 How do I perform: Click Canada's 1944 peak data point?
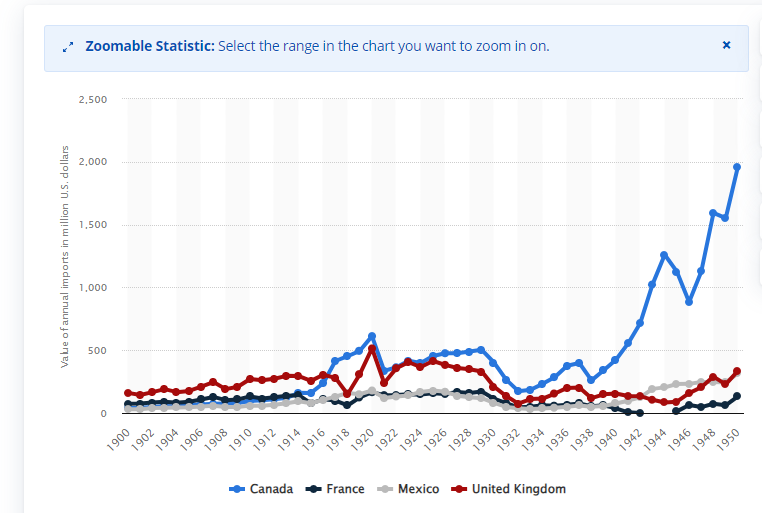click(x=663, y=255)
